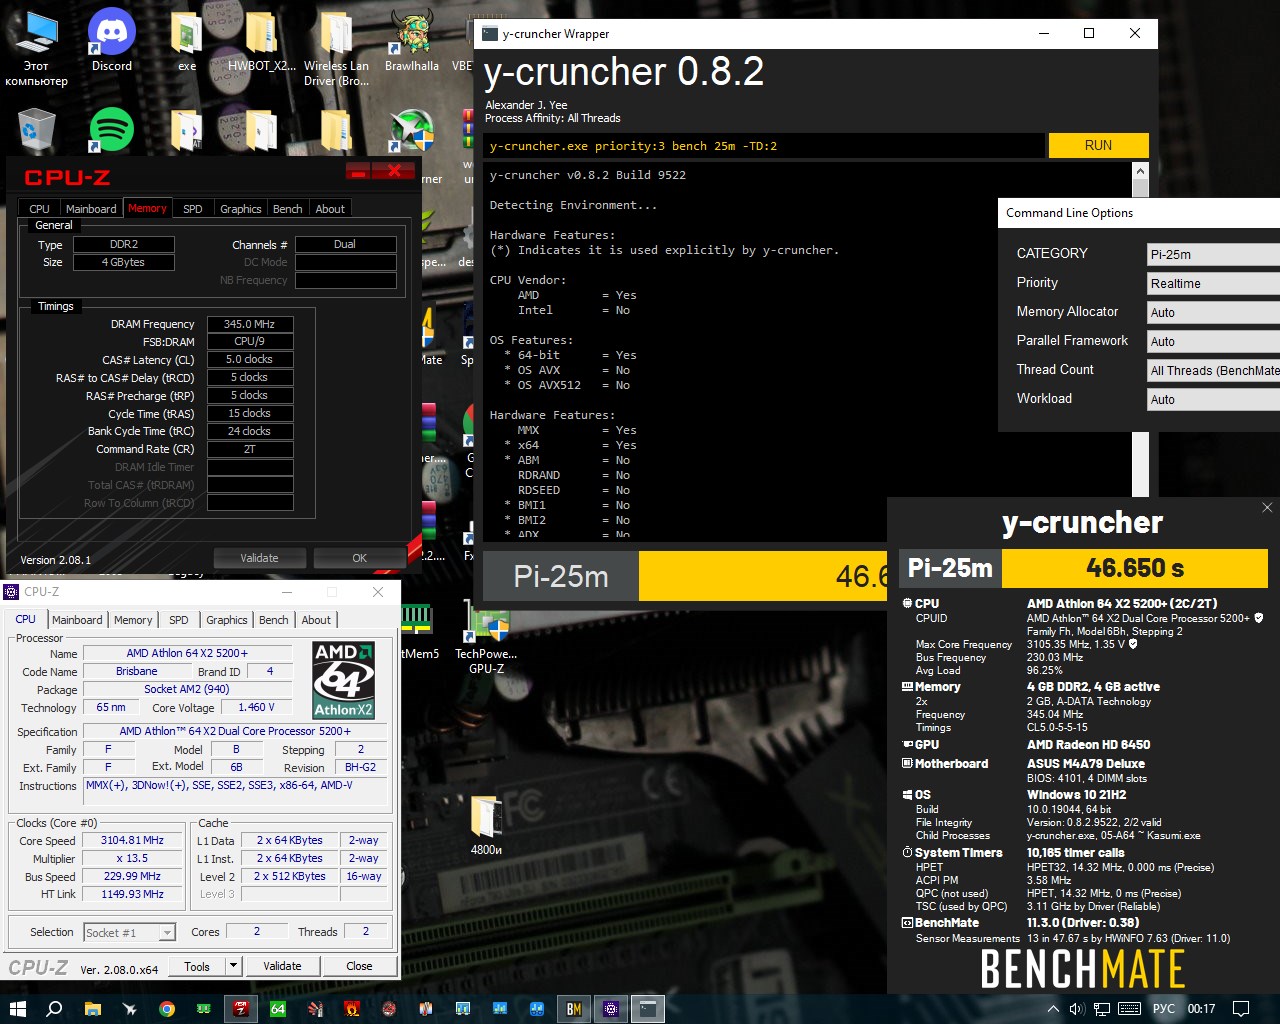The image size is (1280, 1024).
Task: Open the Wireless Lan Driver folder
Action: [x=336, y=46]
